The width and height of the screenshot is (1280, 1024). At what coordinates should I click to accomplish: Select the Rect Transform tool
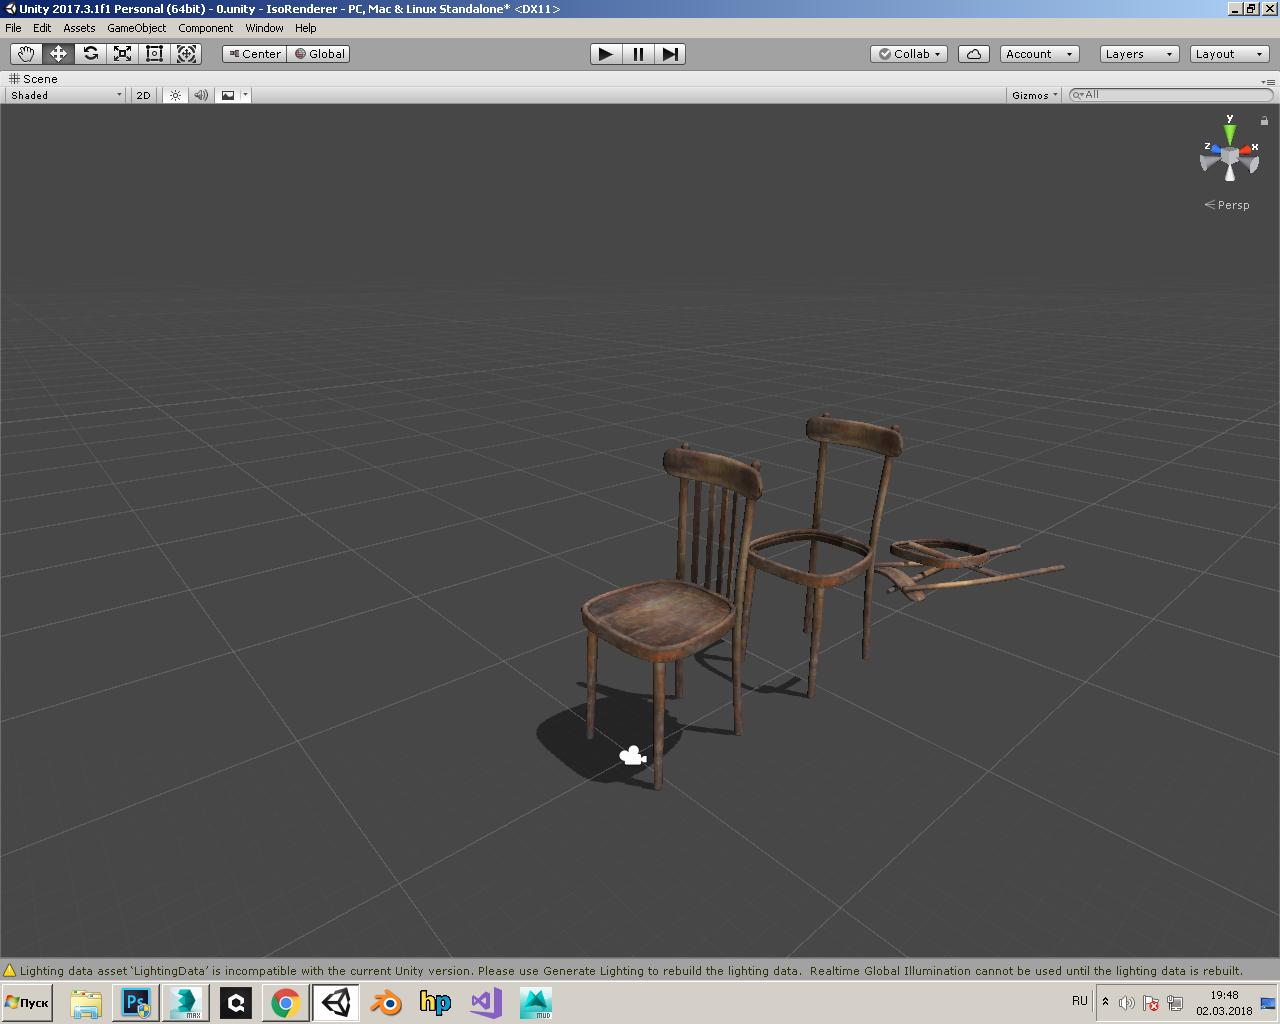[x=154, y=54]
